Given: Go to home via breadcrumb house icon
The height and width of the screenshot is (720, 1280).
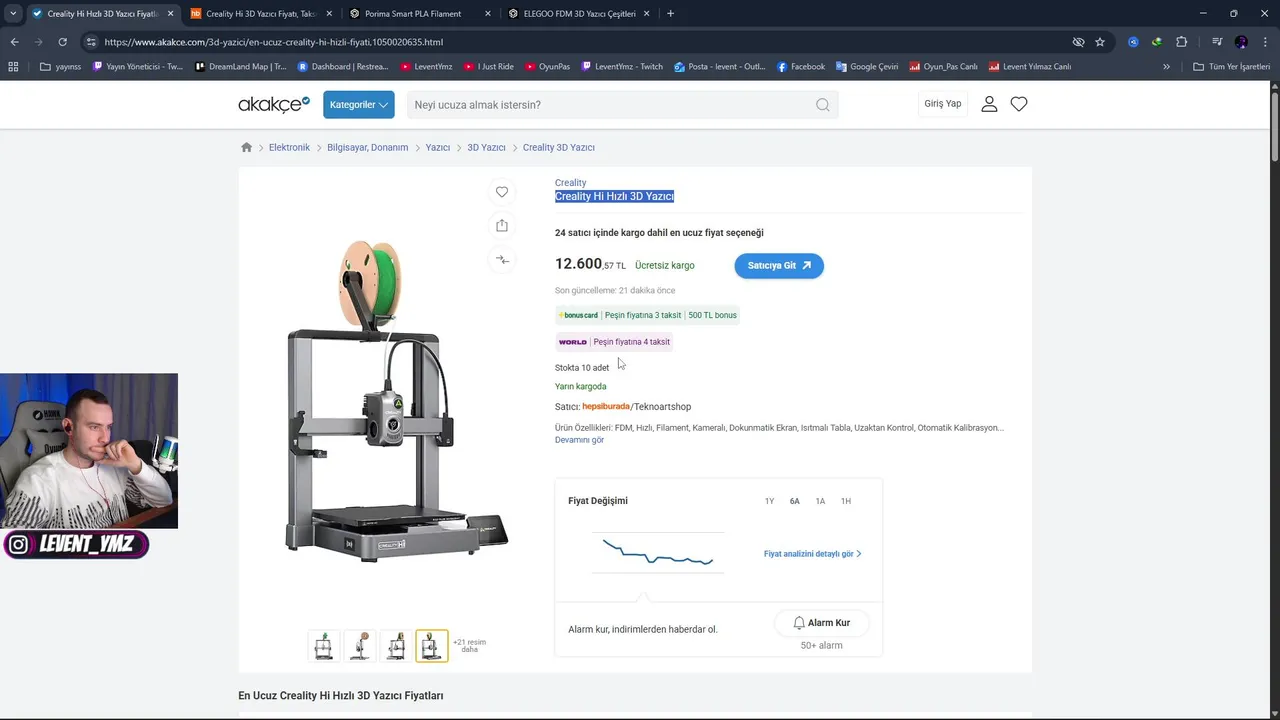Looking at the screenshot, I should pyautogui.click(x=246, y=147).
